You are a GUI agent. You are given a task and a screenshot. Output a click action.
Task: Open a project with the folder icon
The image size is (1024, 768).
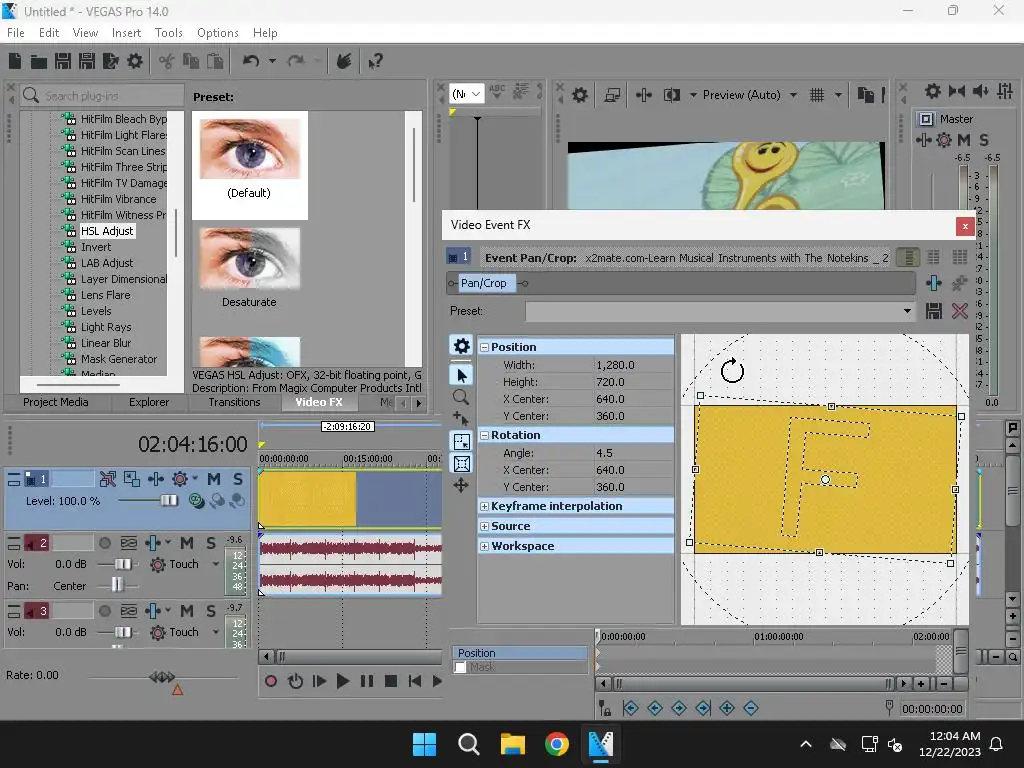(39, 61)
